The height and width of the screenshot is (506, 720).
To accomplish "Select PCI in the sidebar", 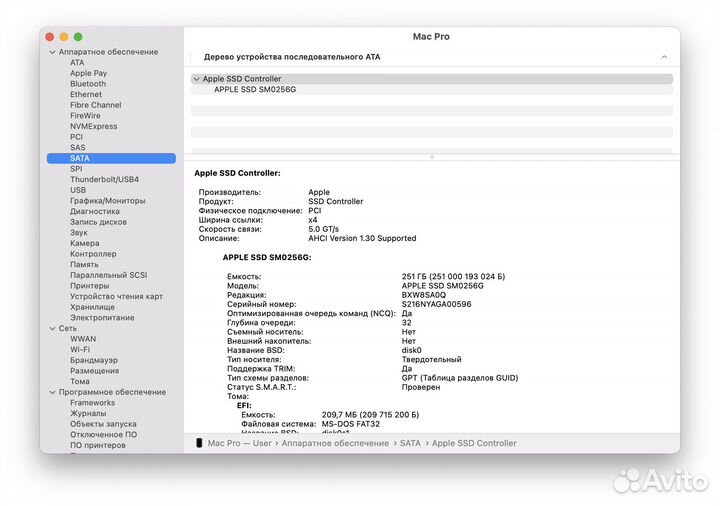I will [x=76, y=137].
